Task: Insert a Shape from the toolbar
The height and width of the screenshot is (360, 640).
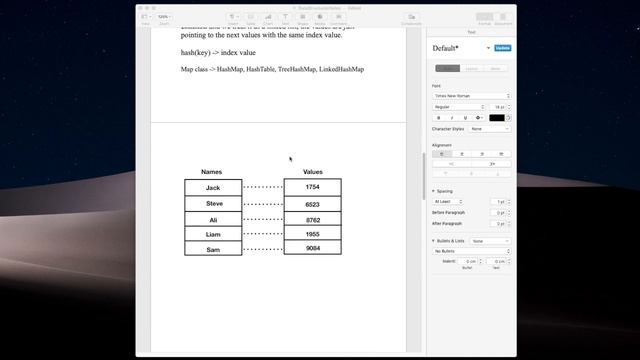Action: [x=303, y=17]
